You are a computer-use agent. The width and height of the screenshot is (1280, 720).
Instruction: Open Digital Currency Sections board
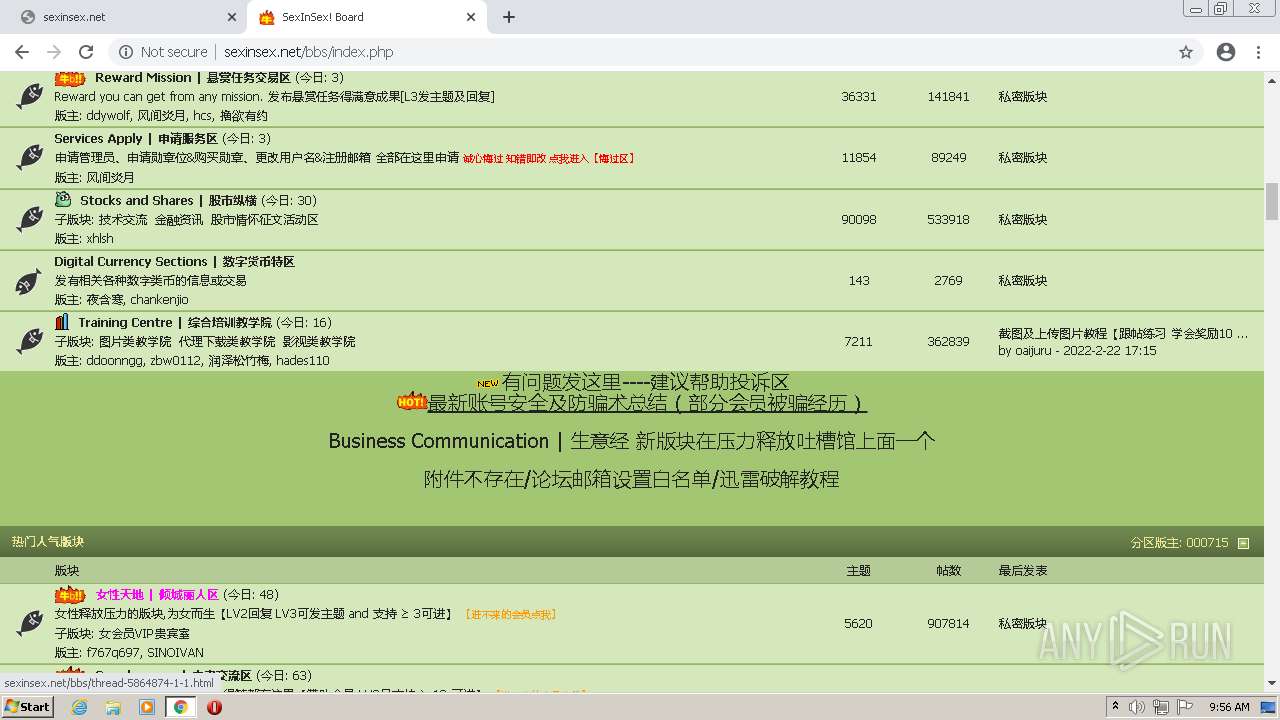tap(174, 261)
